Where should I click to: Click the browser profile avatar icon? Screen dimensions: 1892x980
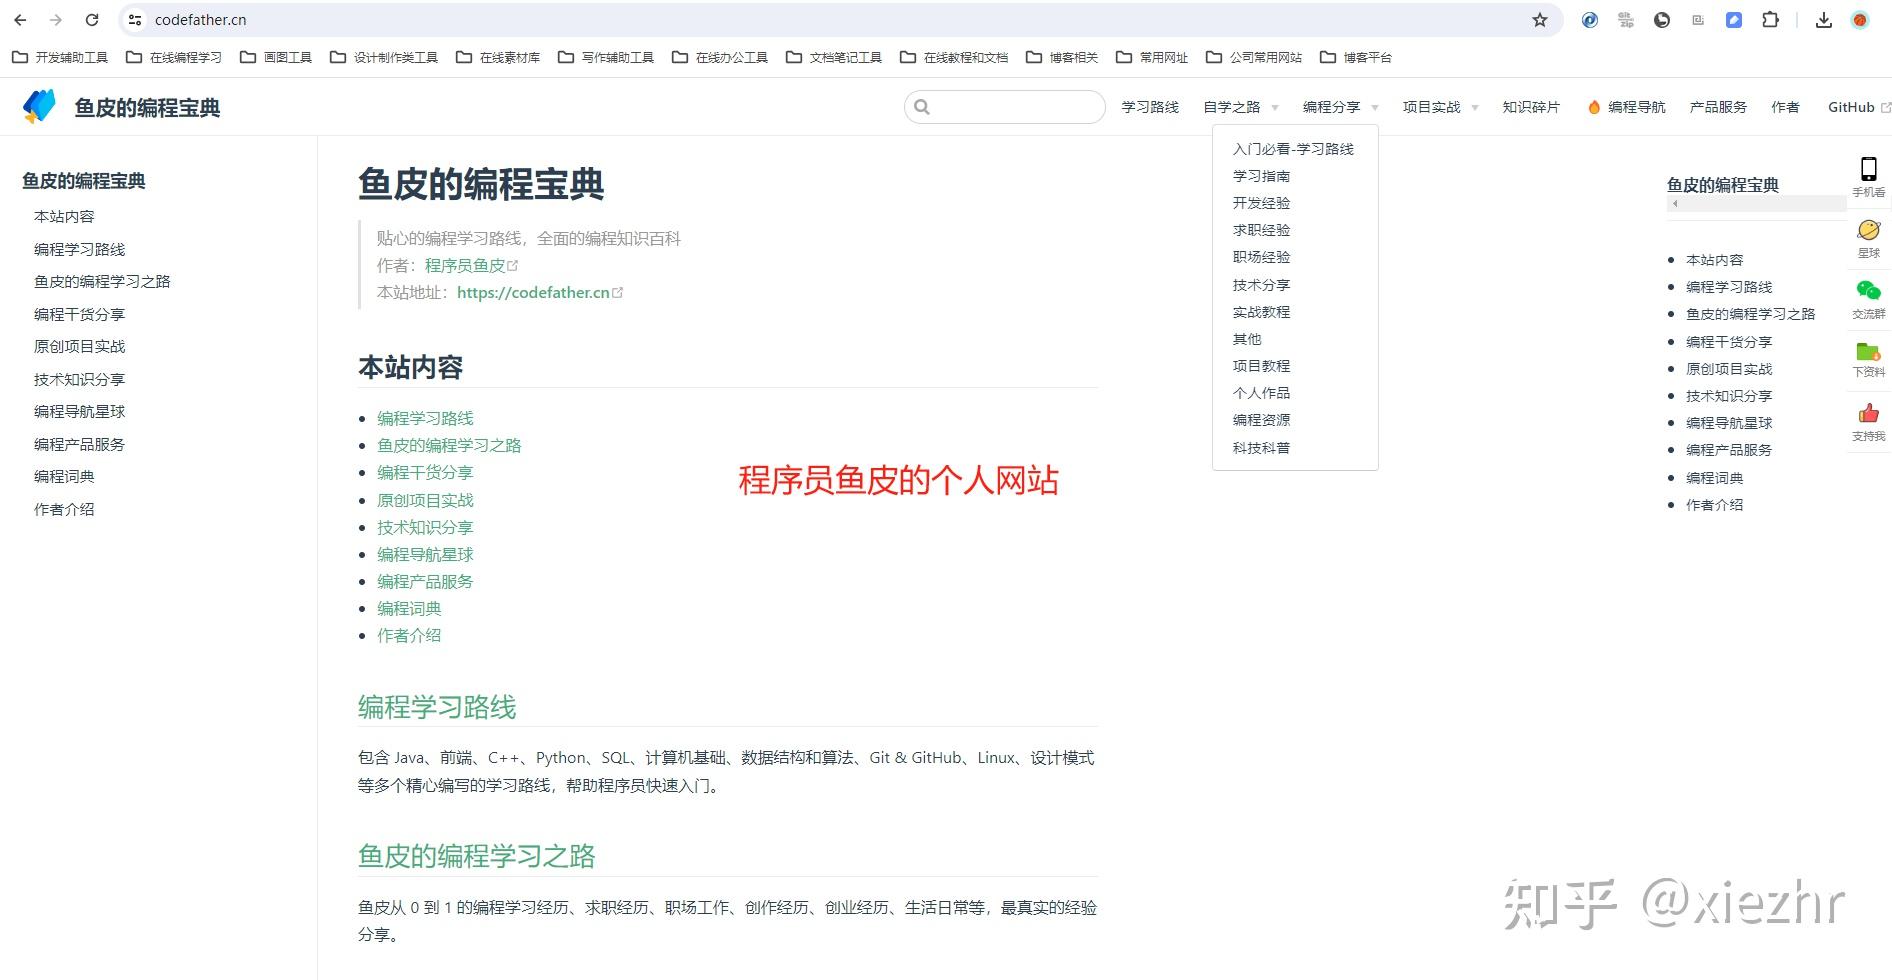pyautogui.click(x=1860, y=20)
